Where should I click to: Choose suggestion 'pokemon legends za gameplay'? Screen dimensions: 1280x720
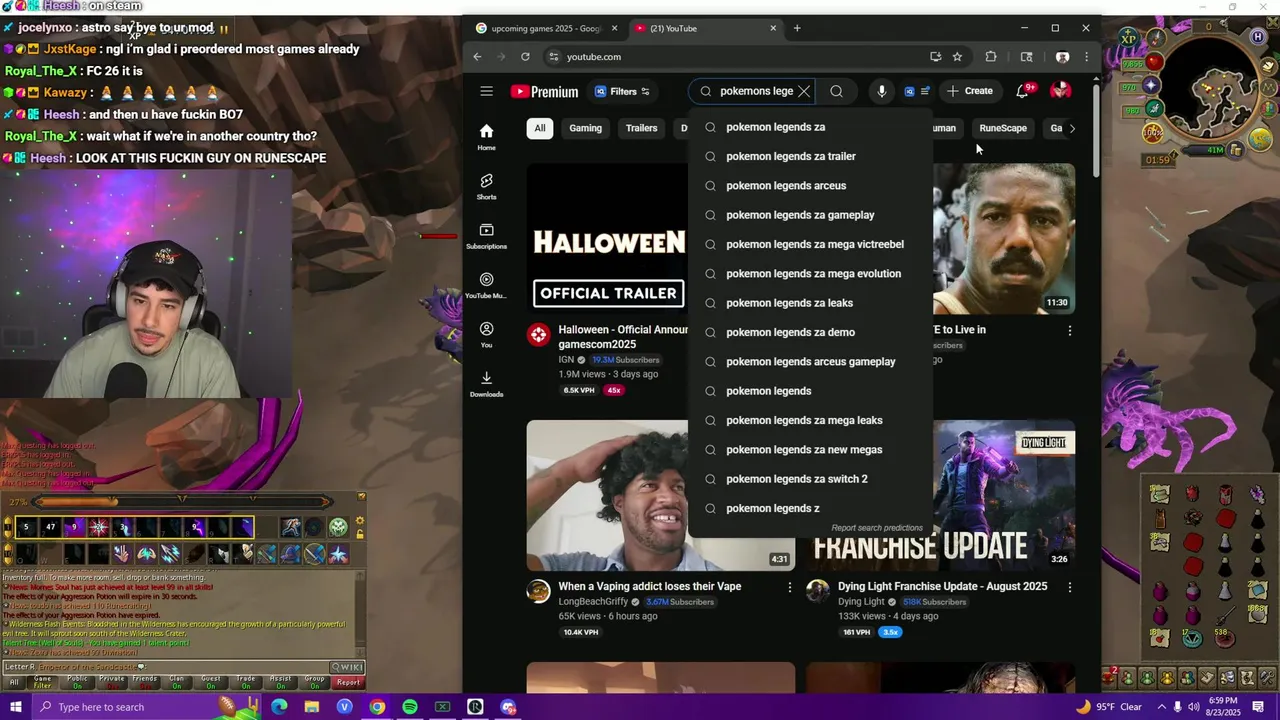pos(810,215)
